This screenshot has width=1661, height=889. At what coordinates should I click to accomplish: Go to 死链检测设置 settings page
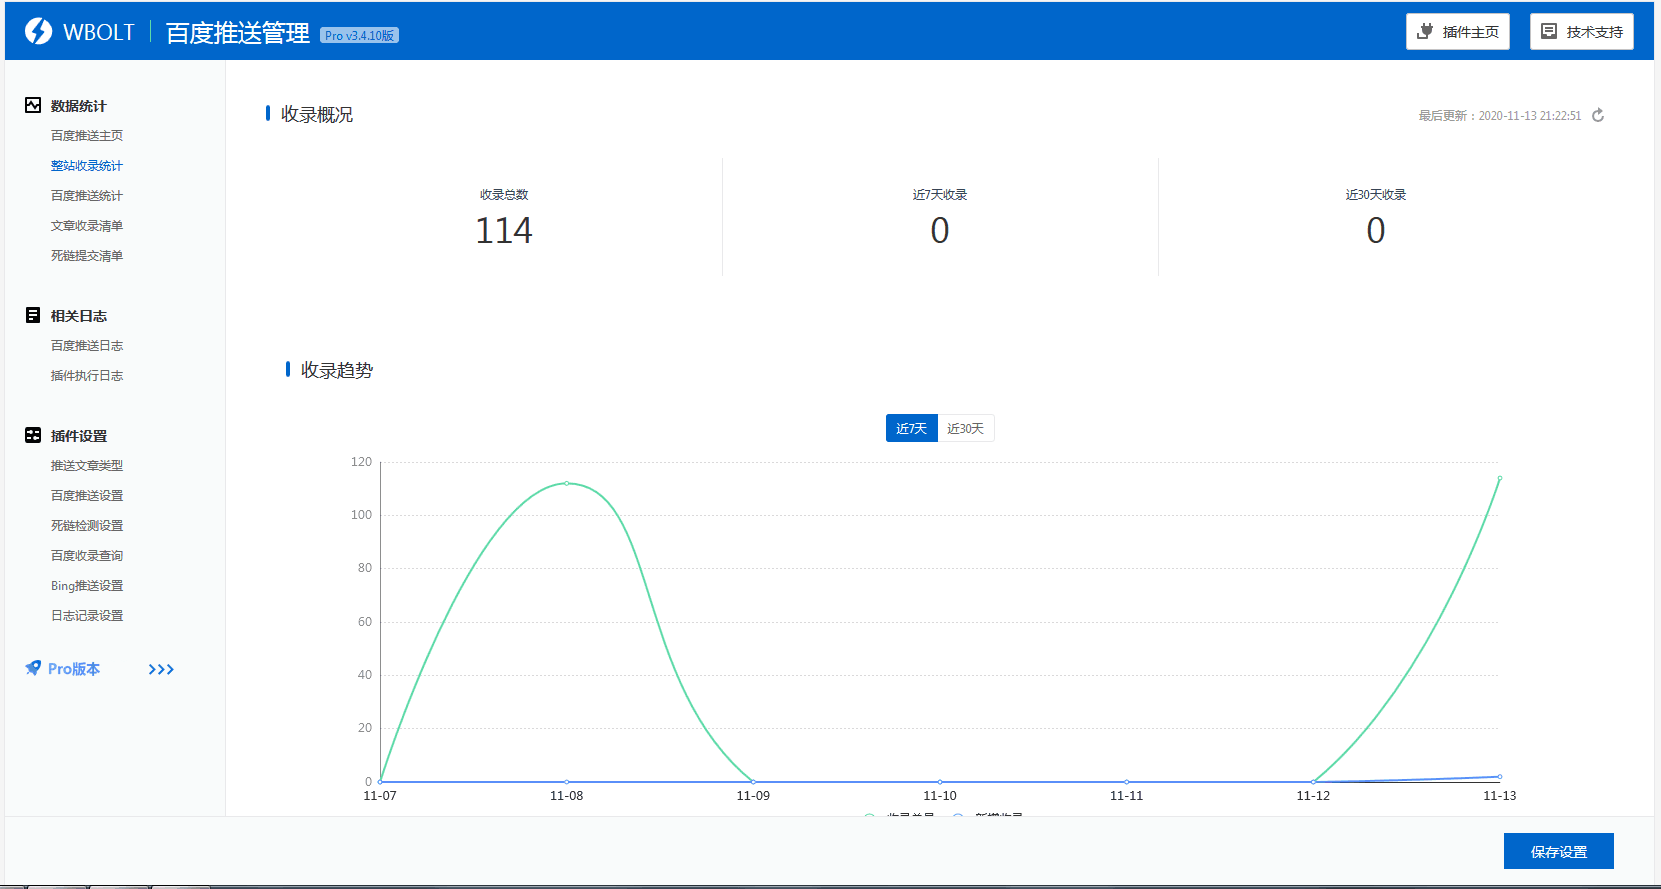[x=87, y=526]
